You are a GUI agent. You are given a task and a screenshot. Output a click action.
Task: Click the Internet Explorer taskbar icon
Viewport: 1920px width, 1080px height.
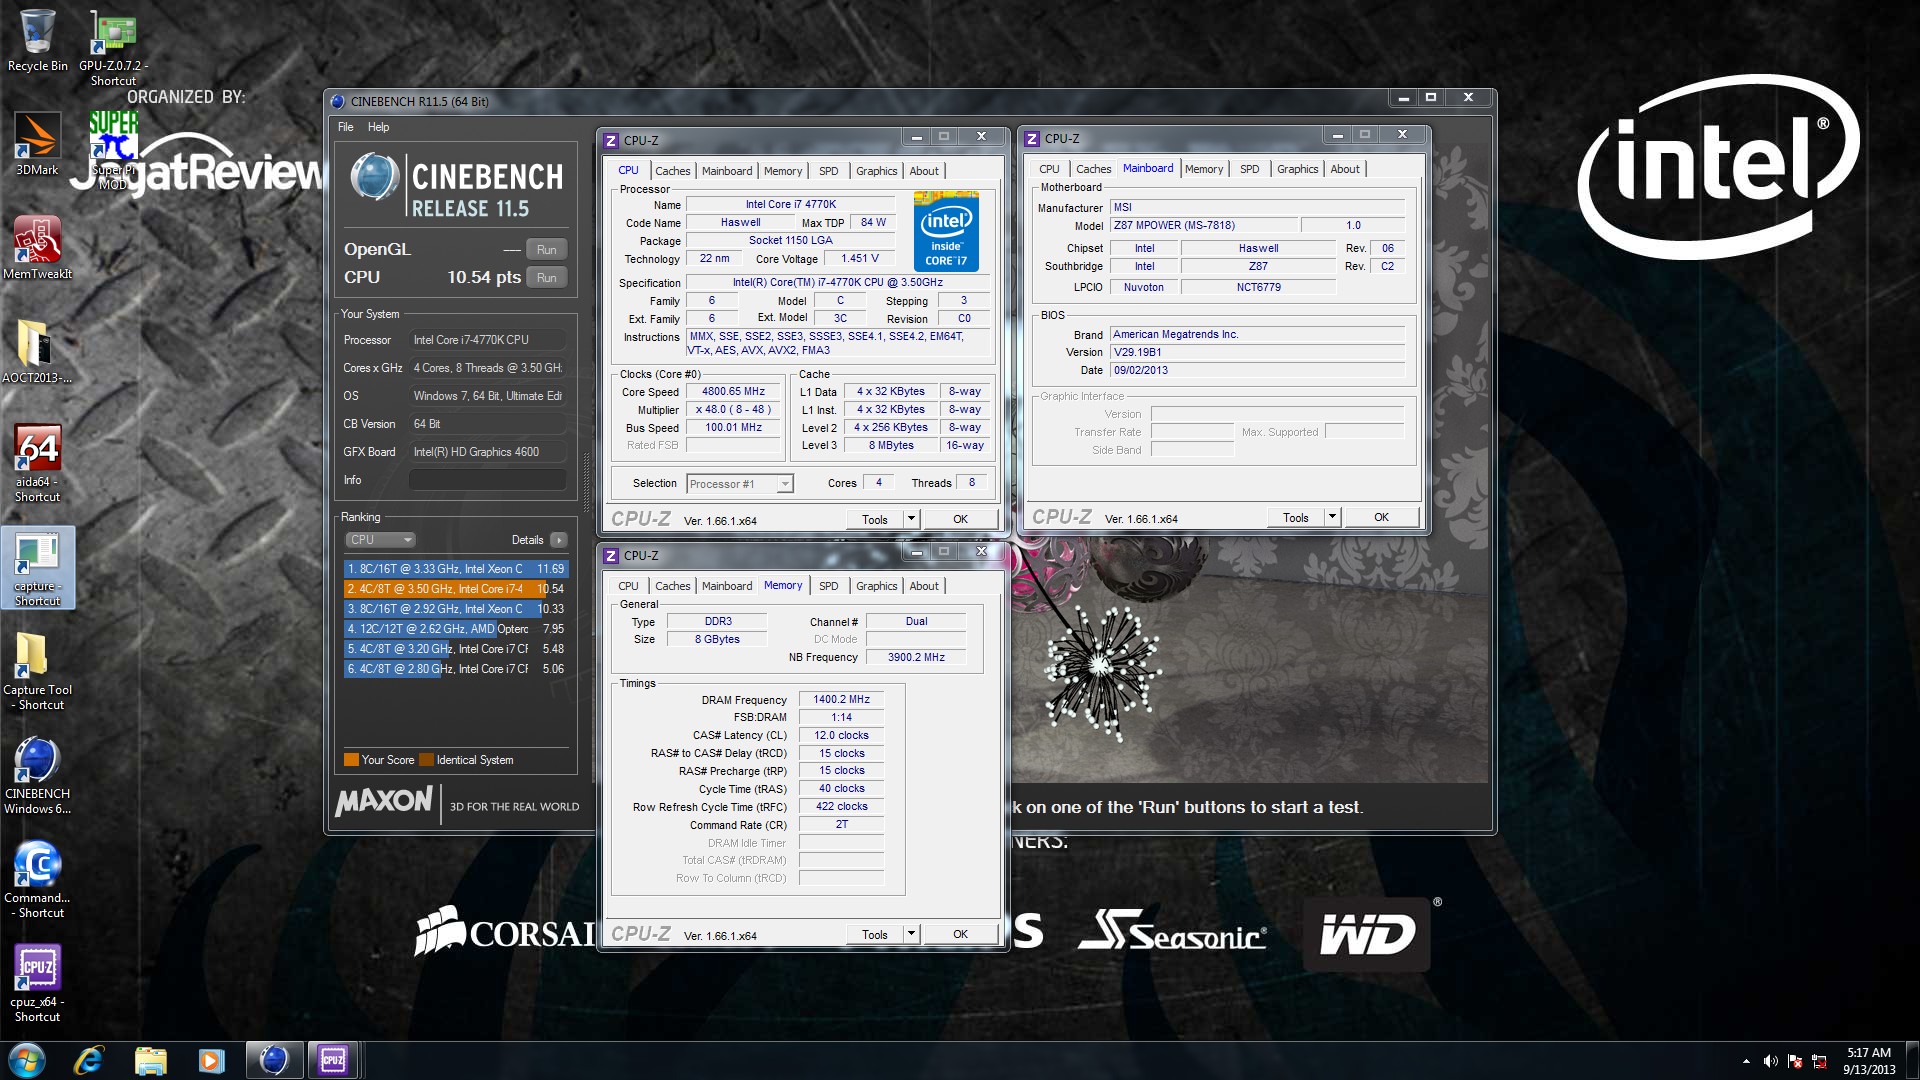(x=89, y=1060)
